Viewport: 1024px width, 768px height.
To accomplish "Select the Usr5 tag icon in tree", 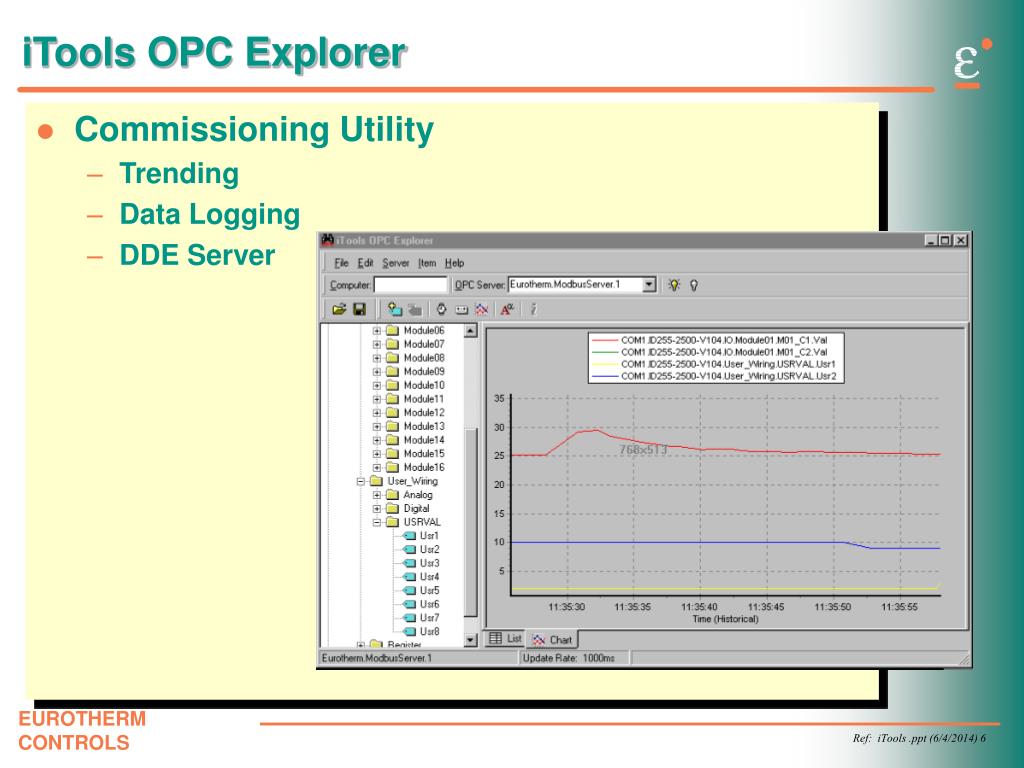I will [409, 590].
